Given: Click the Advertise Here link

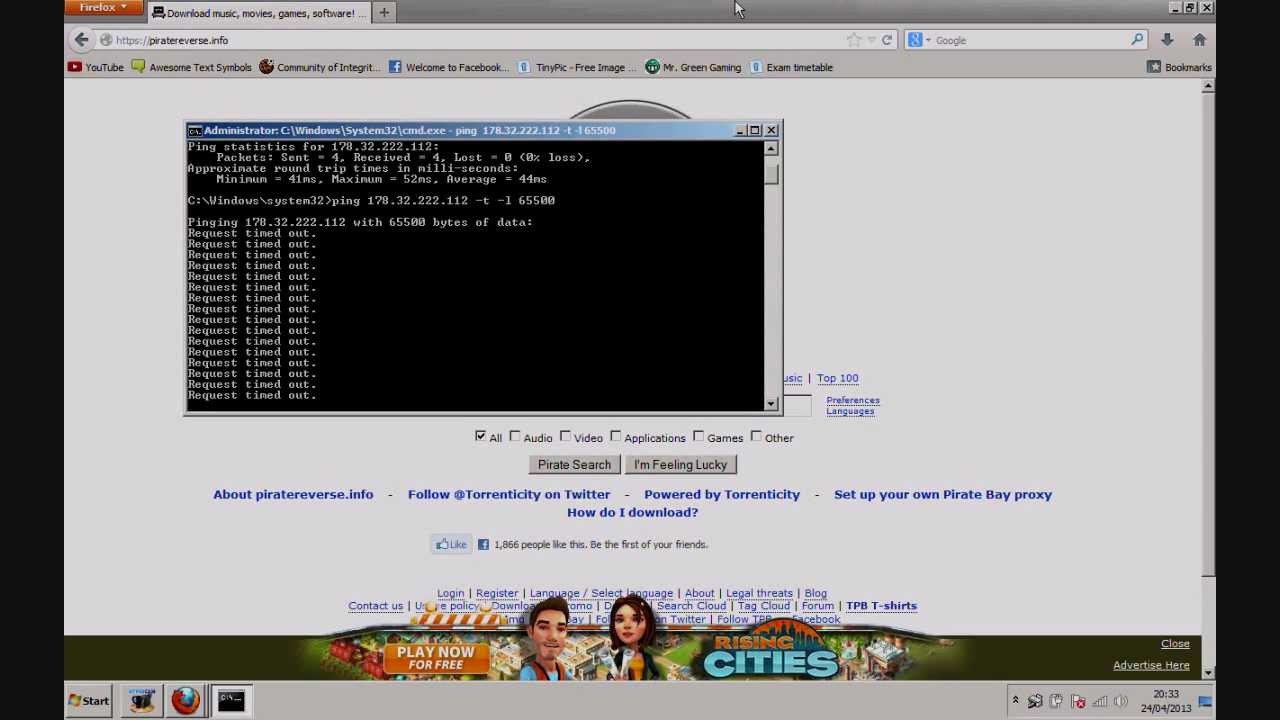Looking at the screenshot, I should 1151,665.
